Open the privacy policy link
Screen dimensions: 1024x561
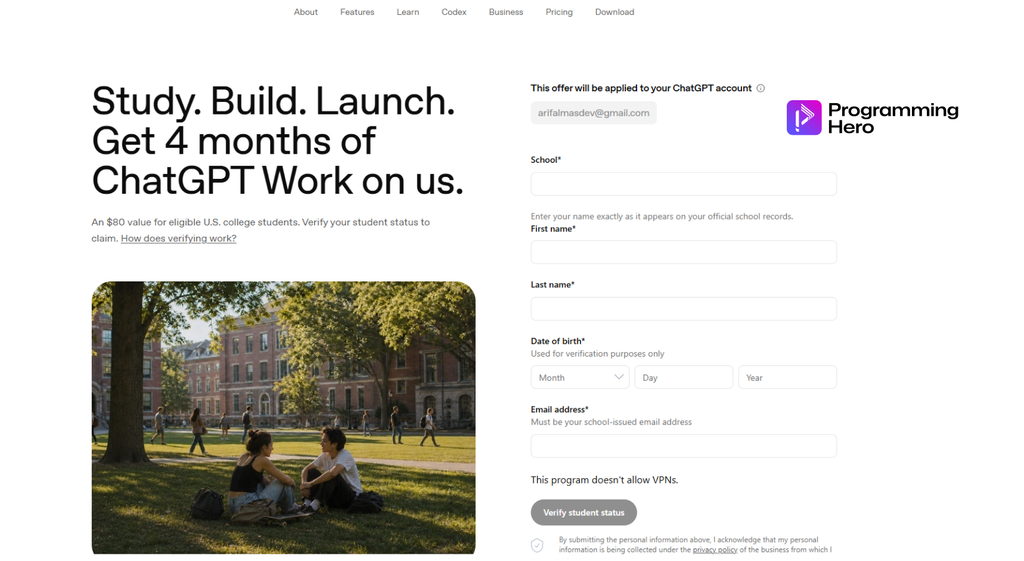(x=715, y=550)
